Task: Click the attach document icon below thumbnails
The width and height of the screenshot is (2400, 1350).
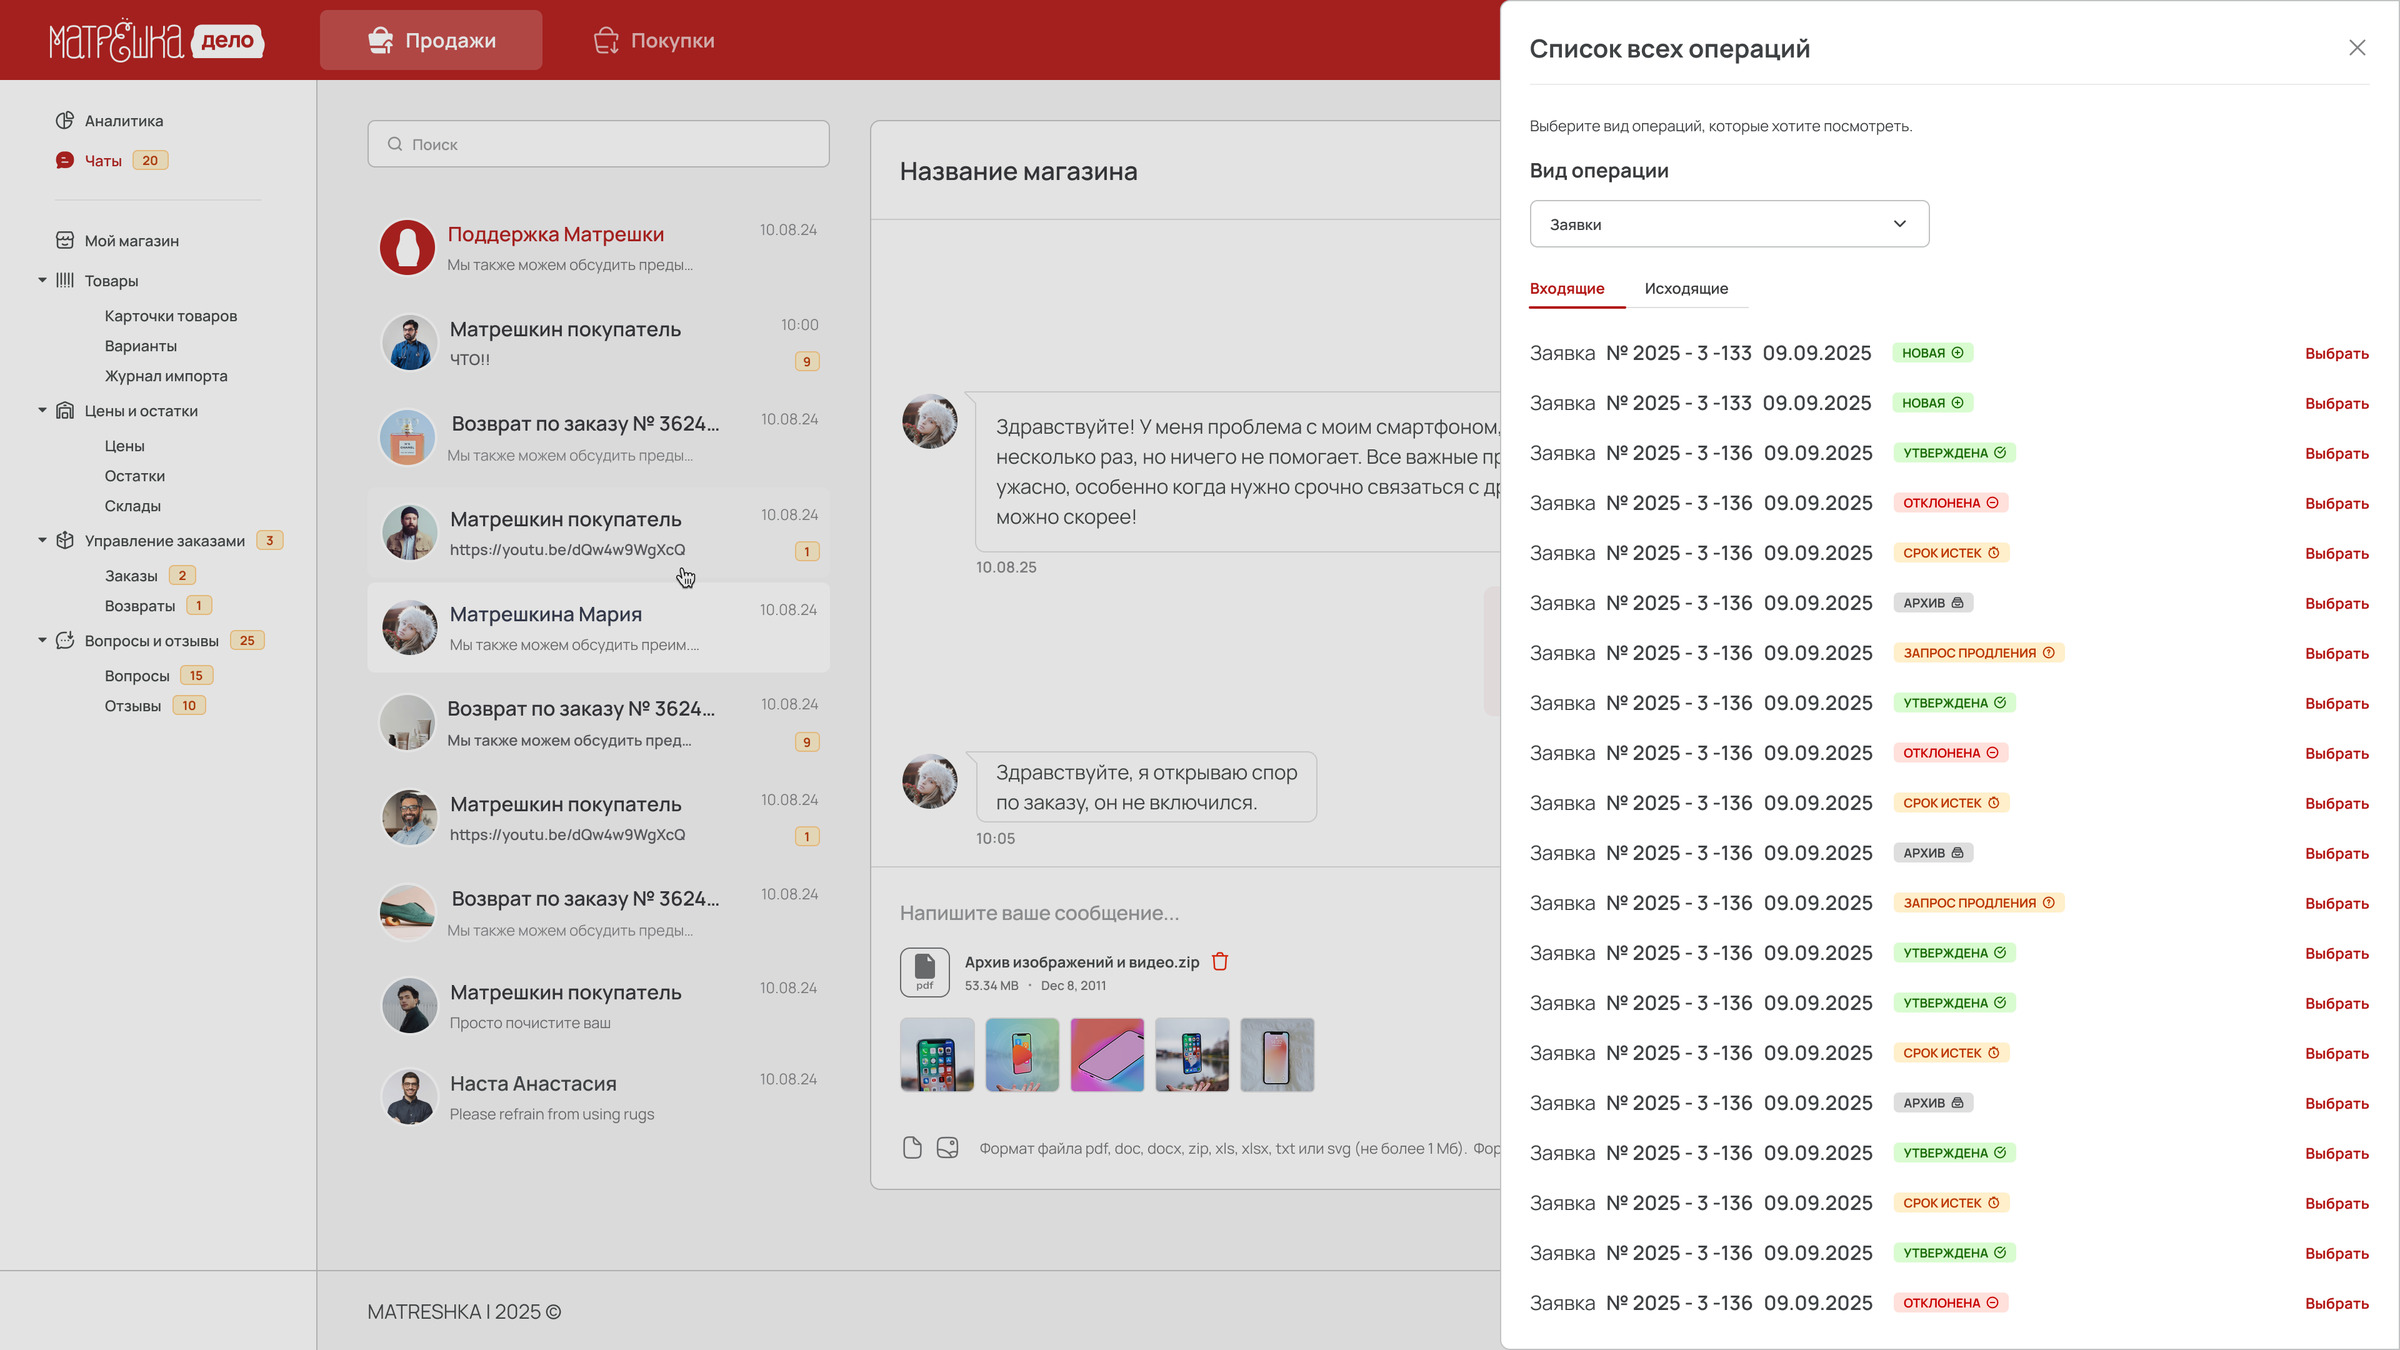Action: [912, 1147]
